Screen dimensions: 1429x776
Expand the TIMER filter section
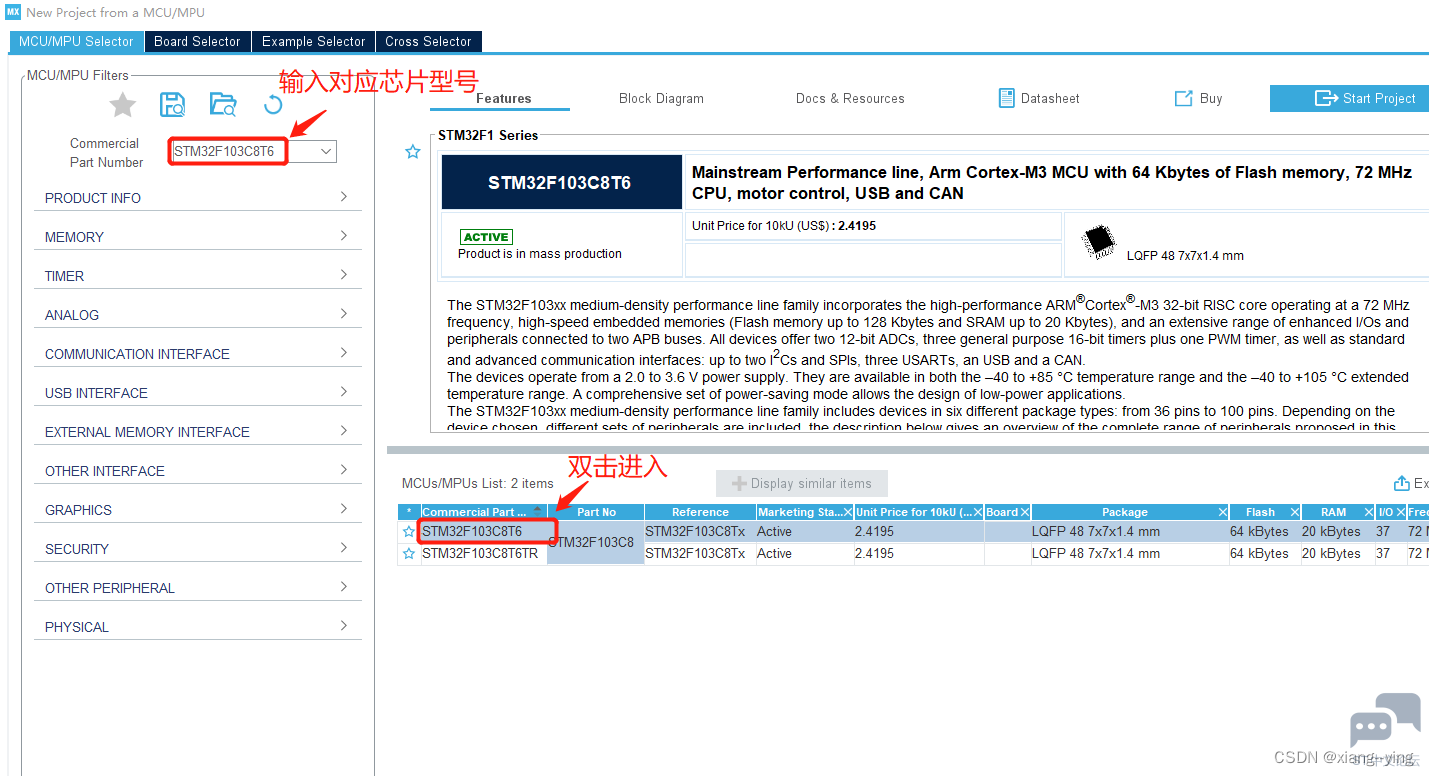point(197,276)
